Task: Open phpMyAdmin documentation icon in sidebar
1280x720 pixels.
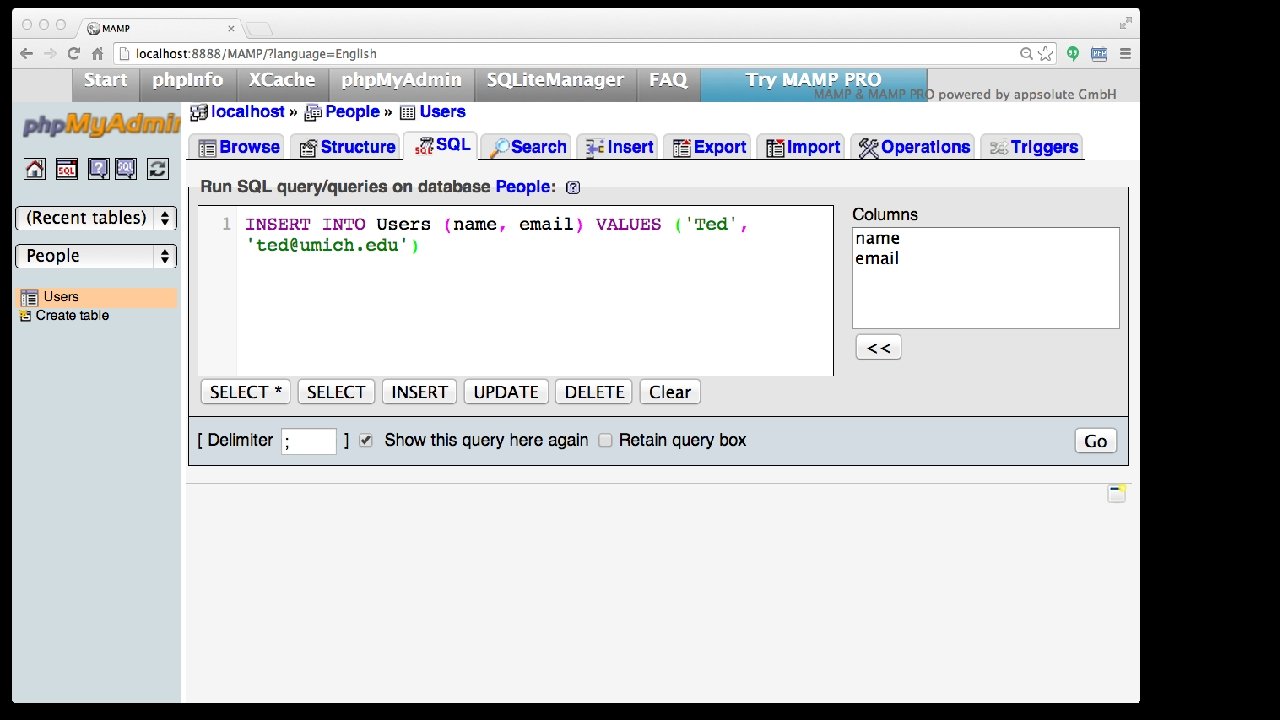Action: coord(98,169)
